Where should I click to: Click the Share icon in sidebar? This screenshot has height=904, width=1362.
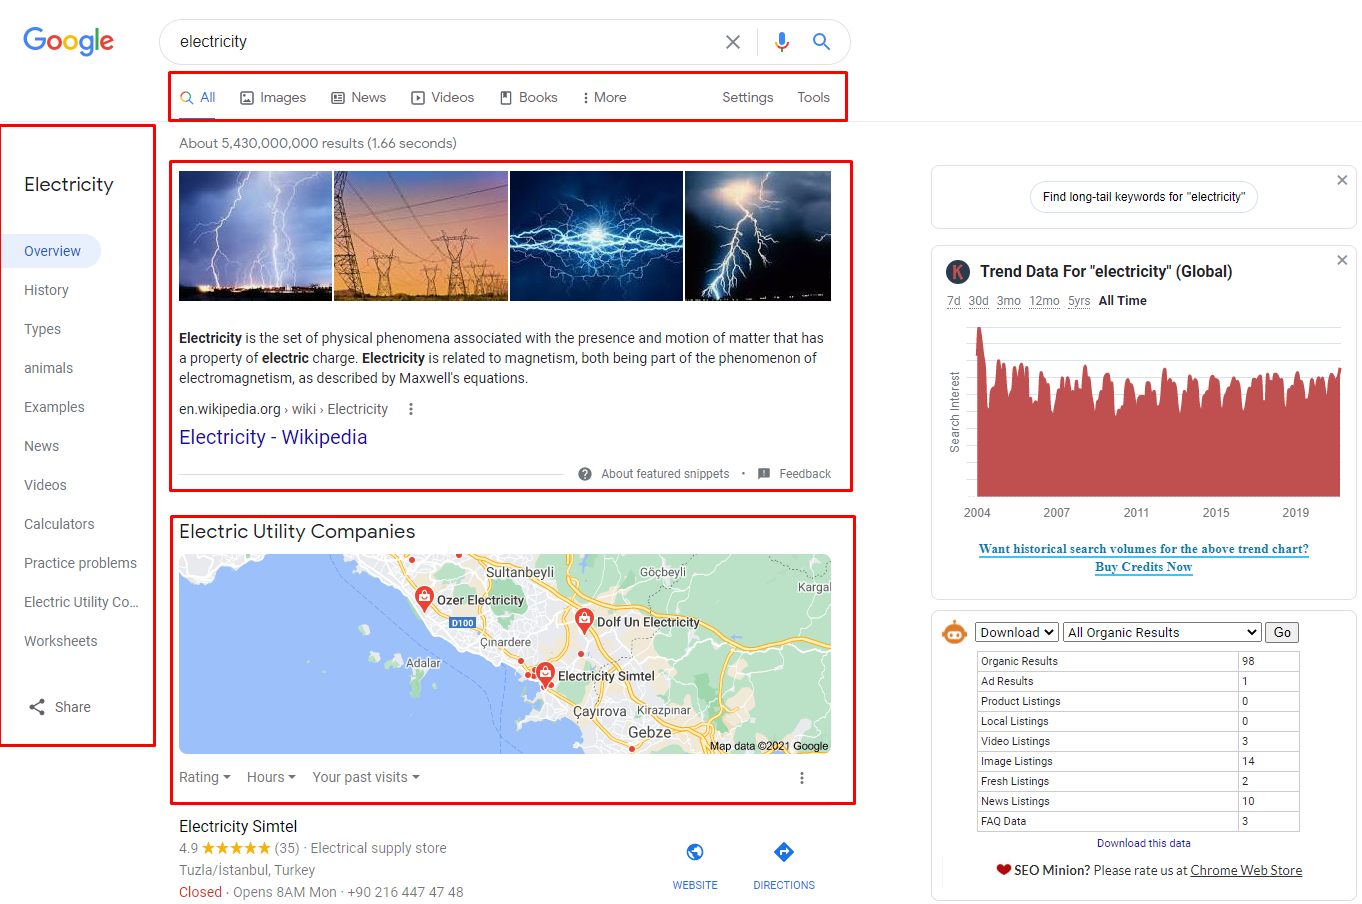[37, 707]
